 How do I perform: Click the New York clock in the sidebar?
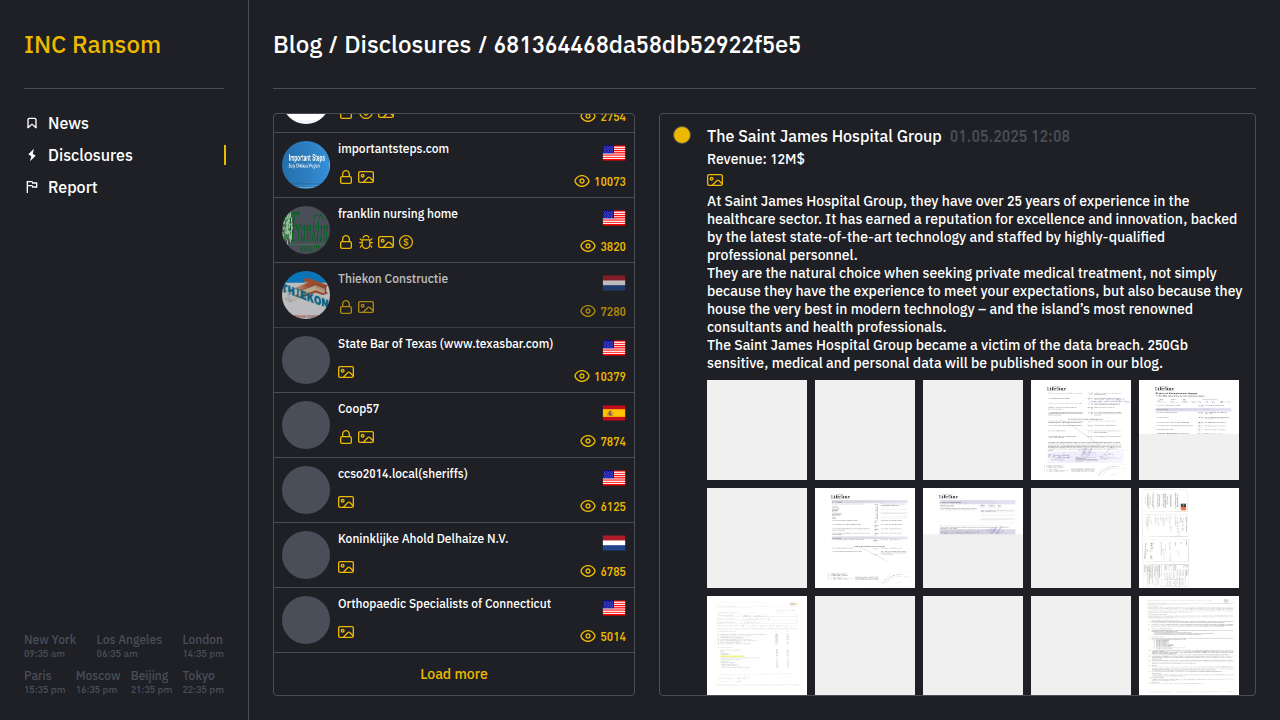point(50,646)
